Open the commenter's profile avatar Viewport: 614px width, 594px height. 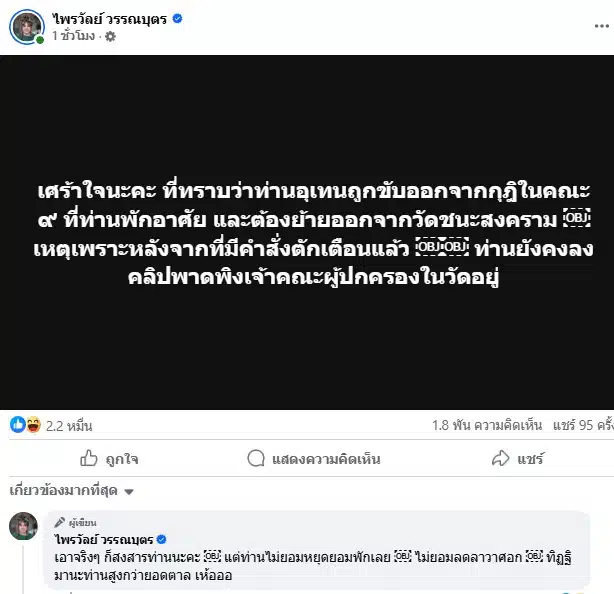[23, 526]
